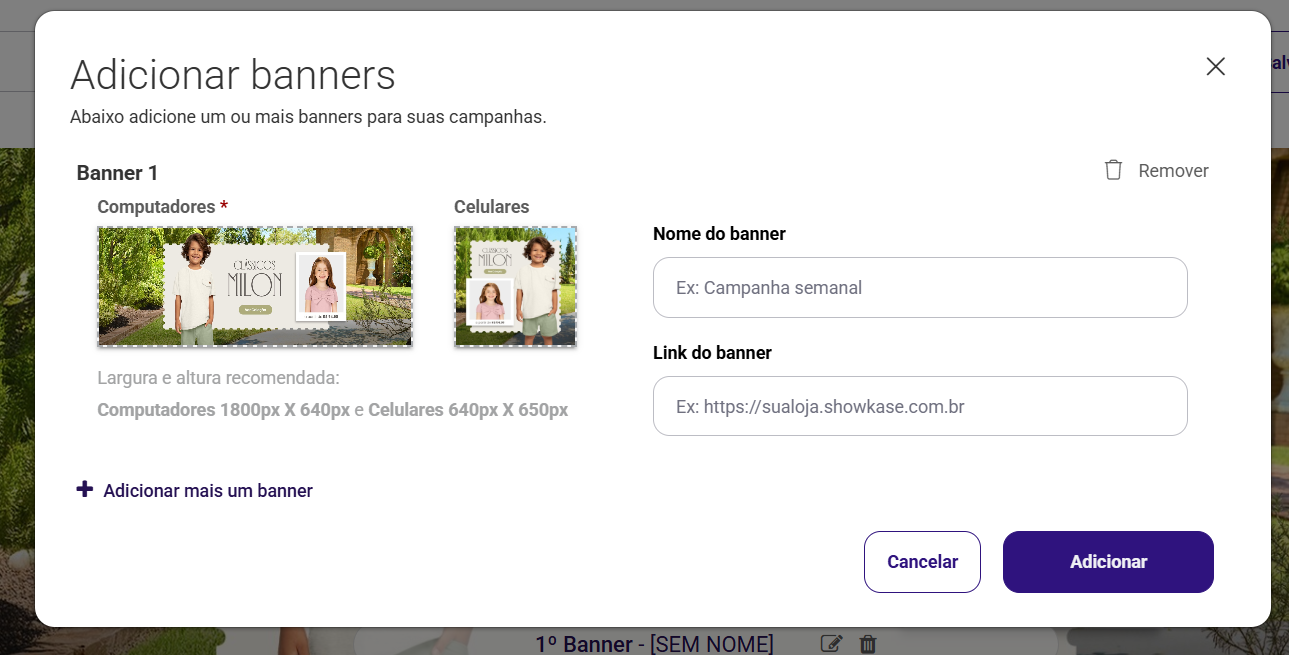Image resolution: width=1289 pixels, height=655 pixels.
Task: Click Adicionar mais um banner link
Action: pyautogui.click(x=208, y=491)
